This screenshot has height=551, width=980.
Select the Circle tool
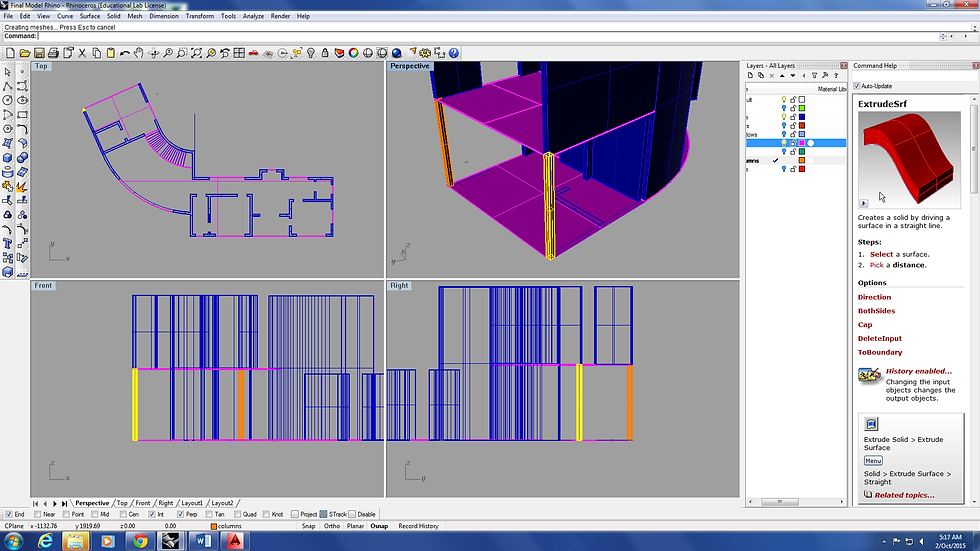[8, 100]
